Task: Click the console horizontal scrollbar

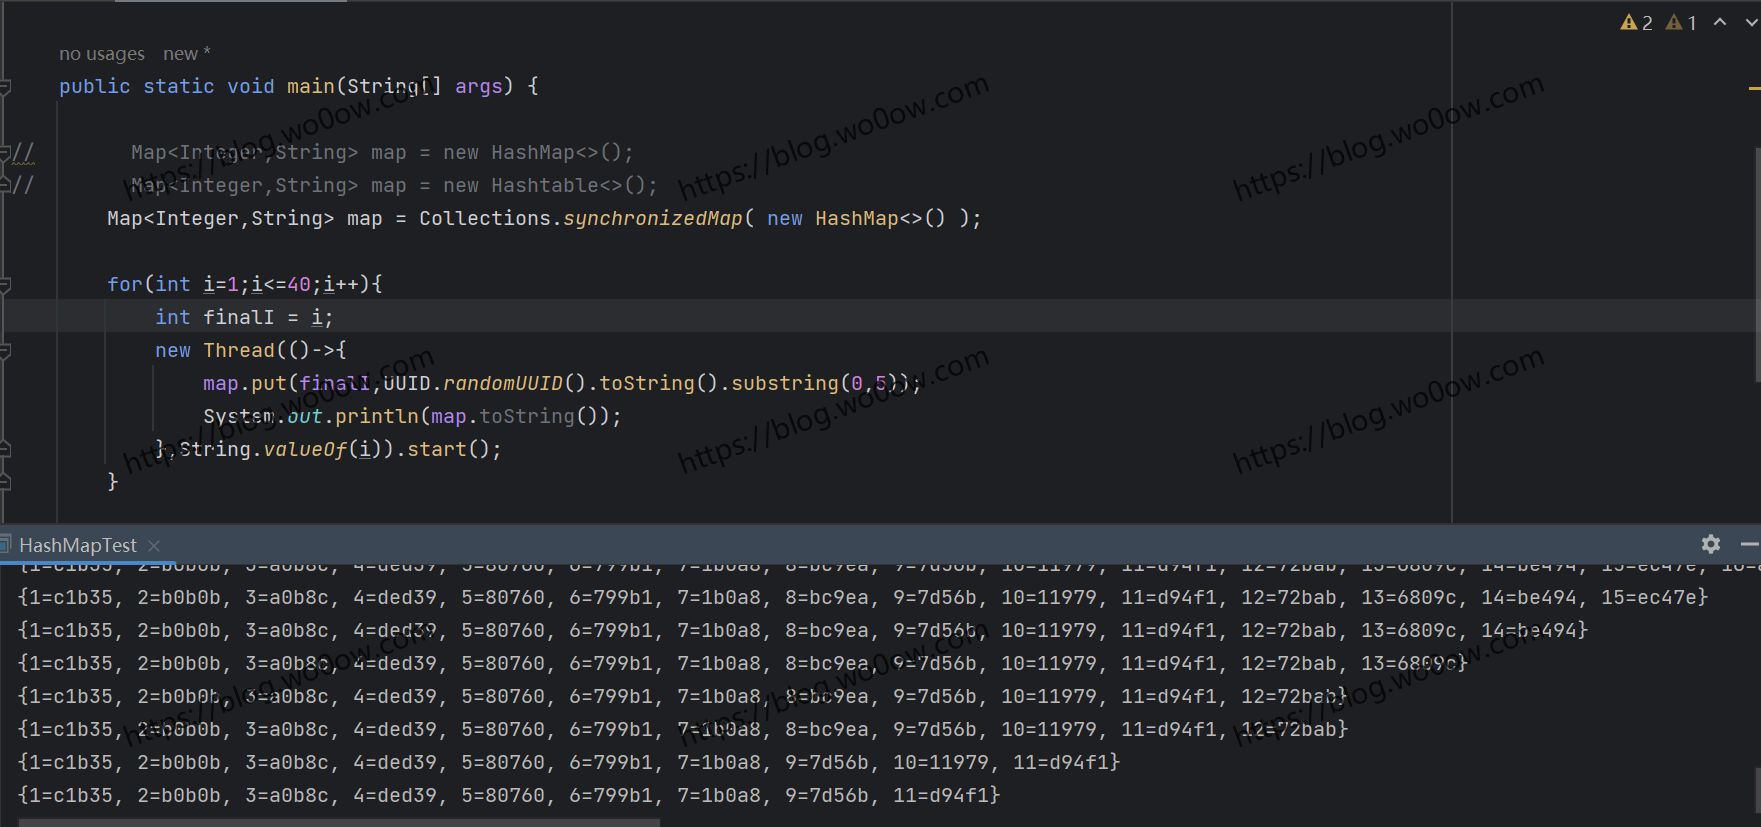Action: click(x=338, y=822)
